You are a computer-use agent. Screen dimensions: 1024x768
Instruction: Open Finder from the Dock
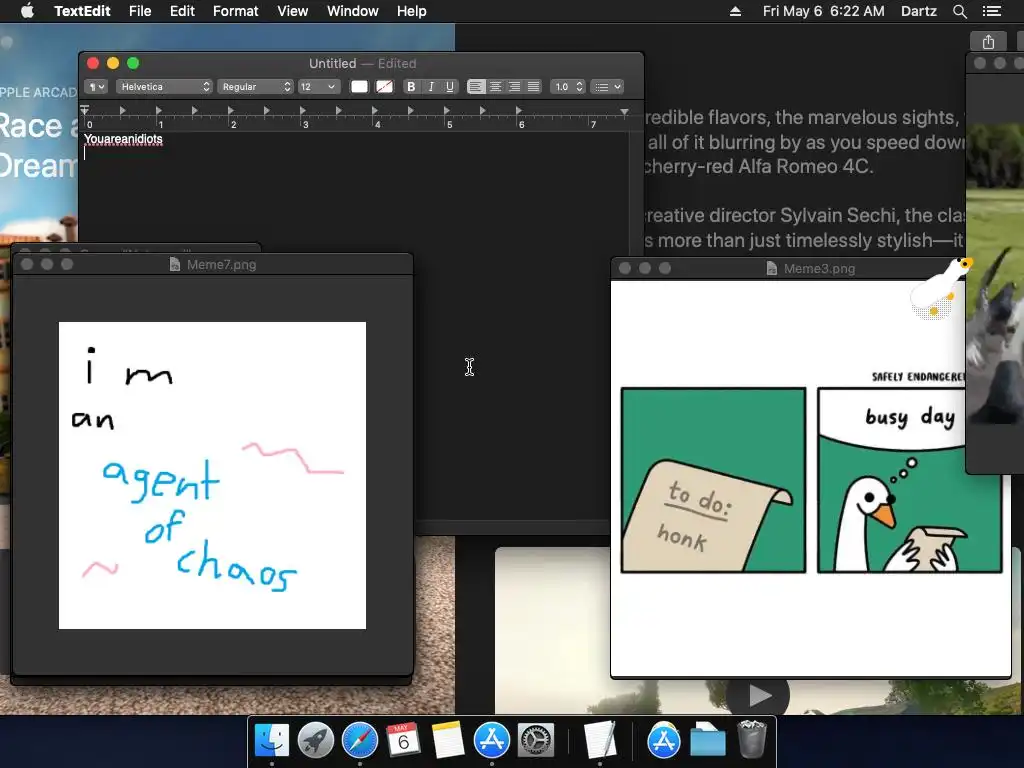272,741
